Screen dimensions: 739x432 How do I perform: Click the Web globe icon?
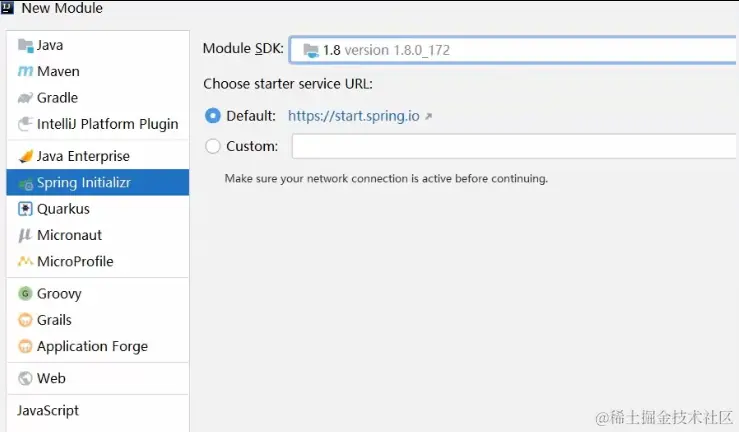tap(26, 378)
